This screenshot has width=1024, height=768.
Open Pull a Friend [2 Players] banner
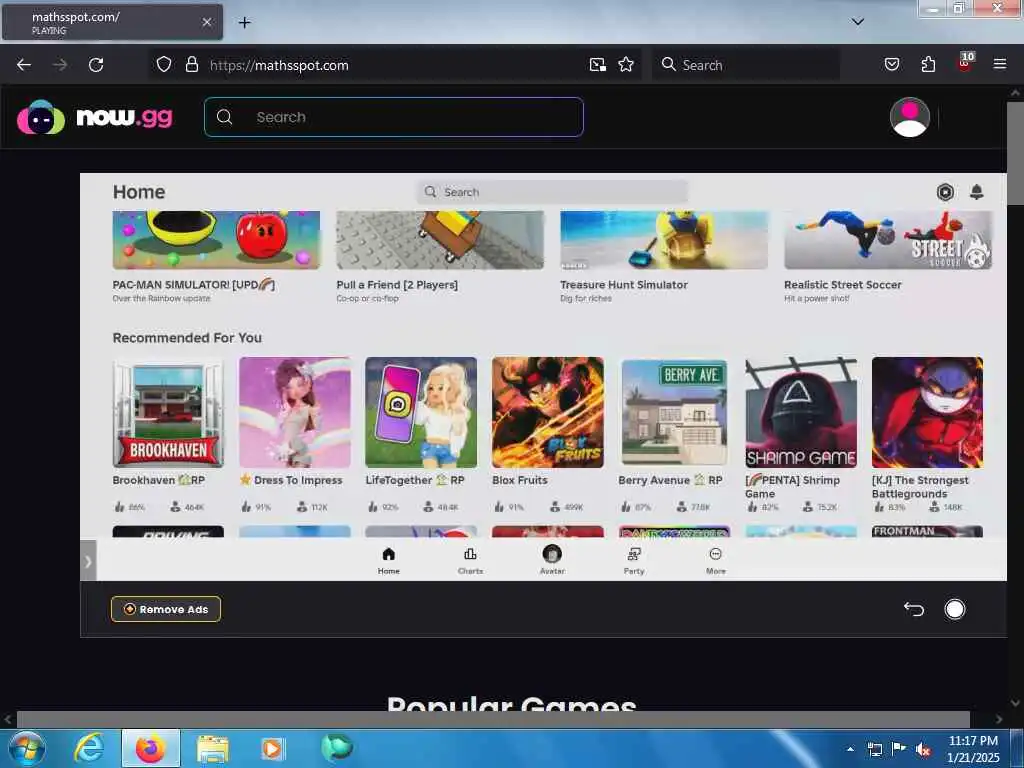click(x=440, y=240)
